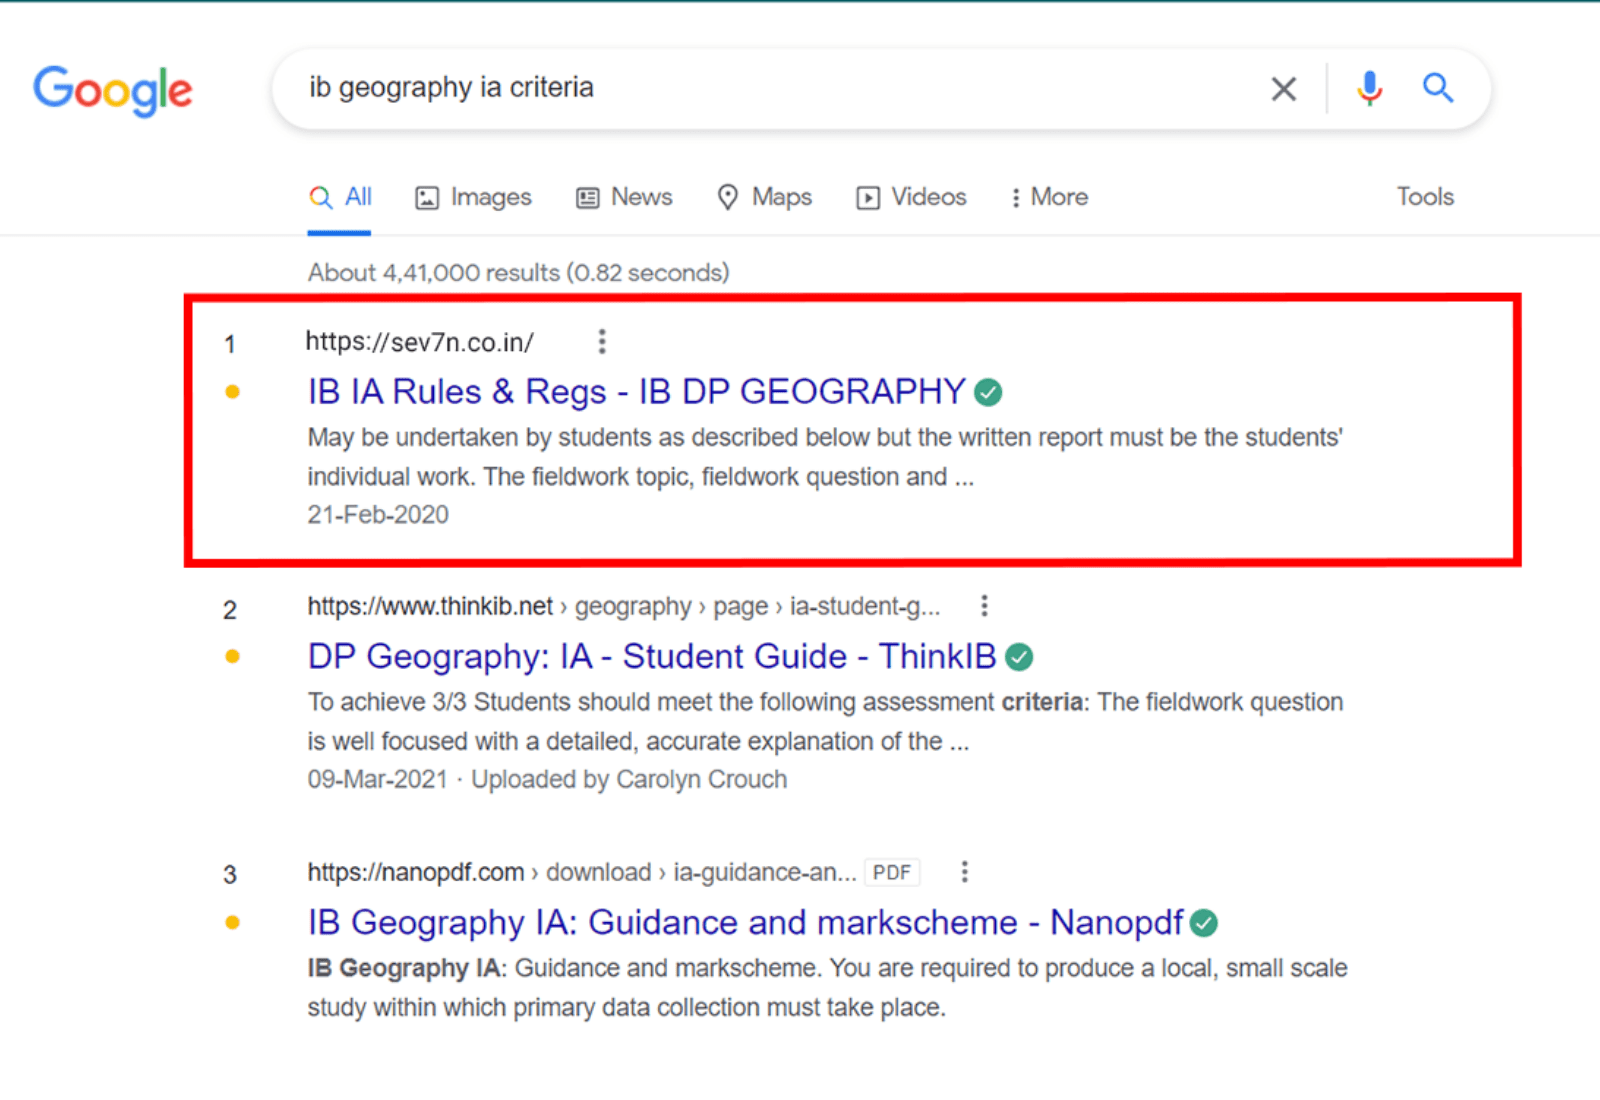The image size is (1600, 1100).
Task: Click the blue magnifying glass search icon
Action: (1437, 89)
